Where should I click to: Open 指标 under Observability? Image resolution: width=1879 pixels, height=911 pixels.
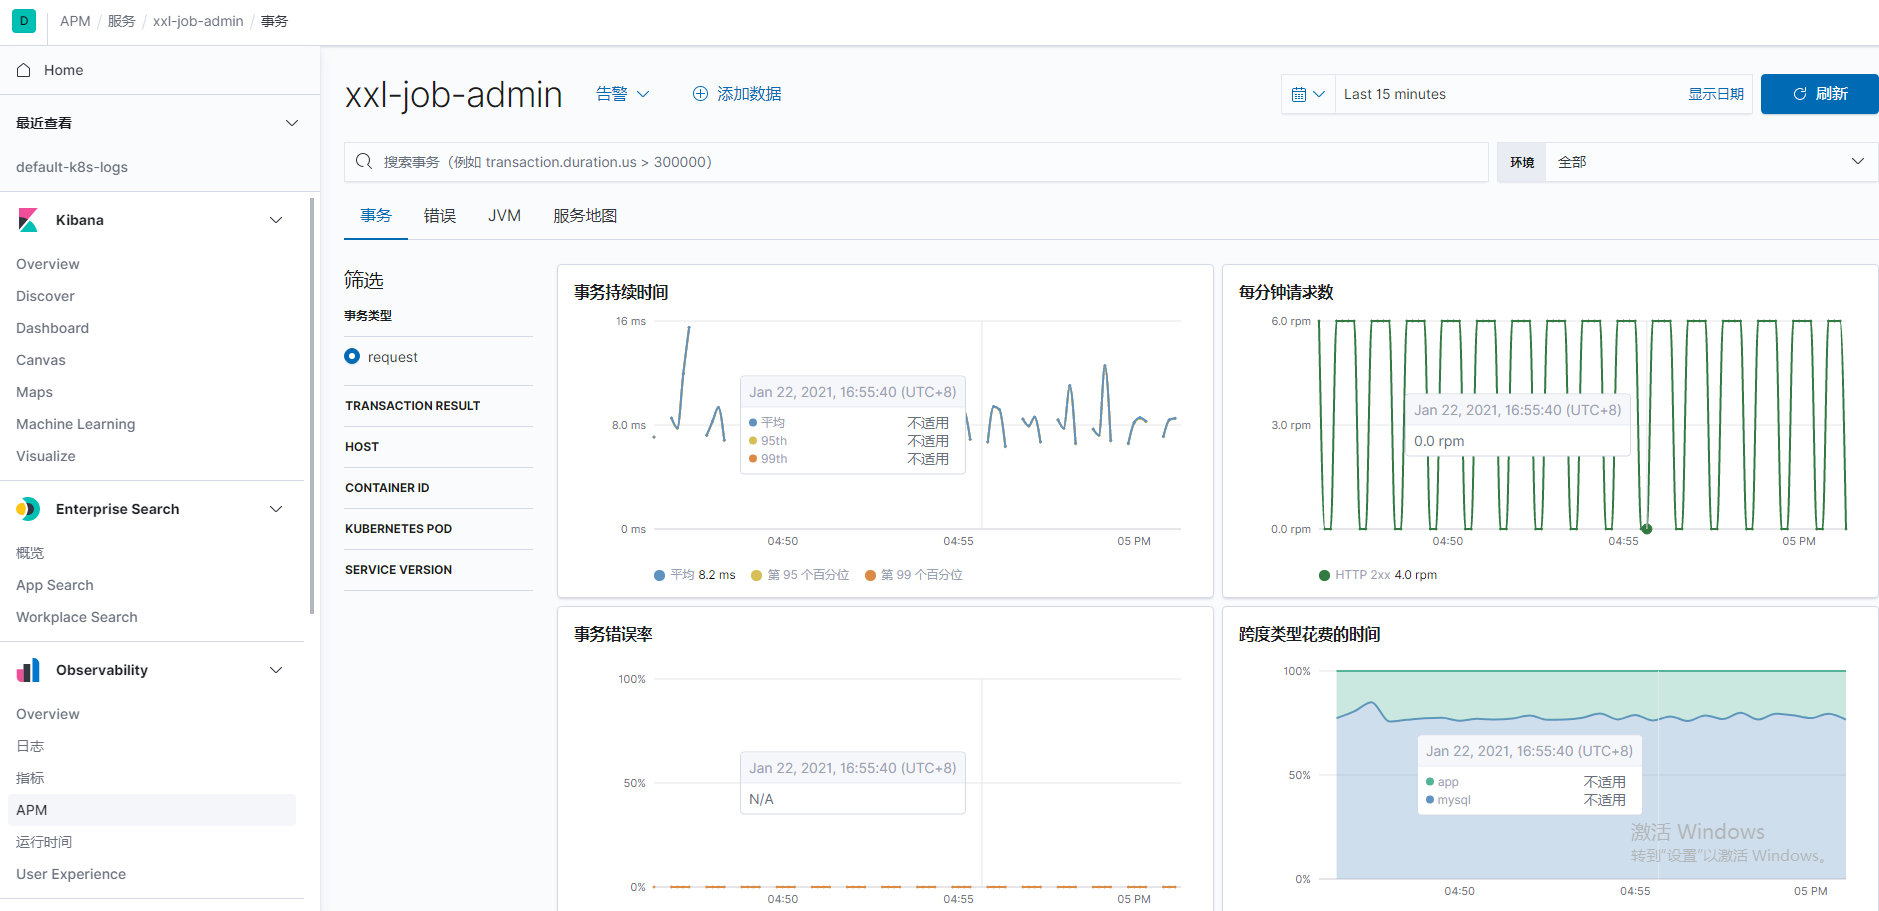30,778
